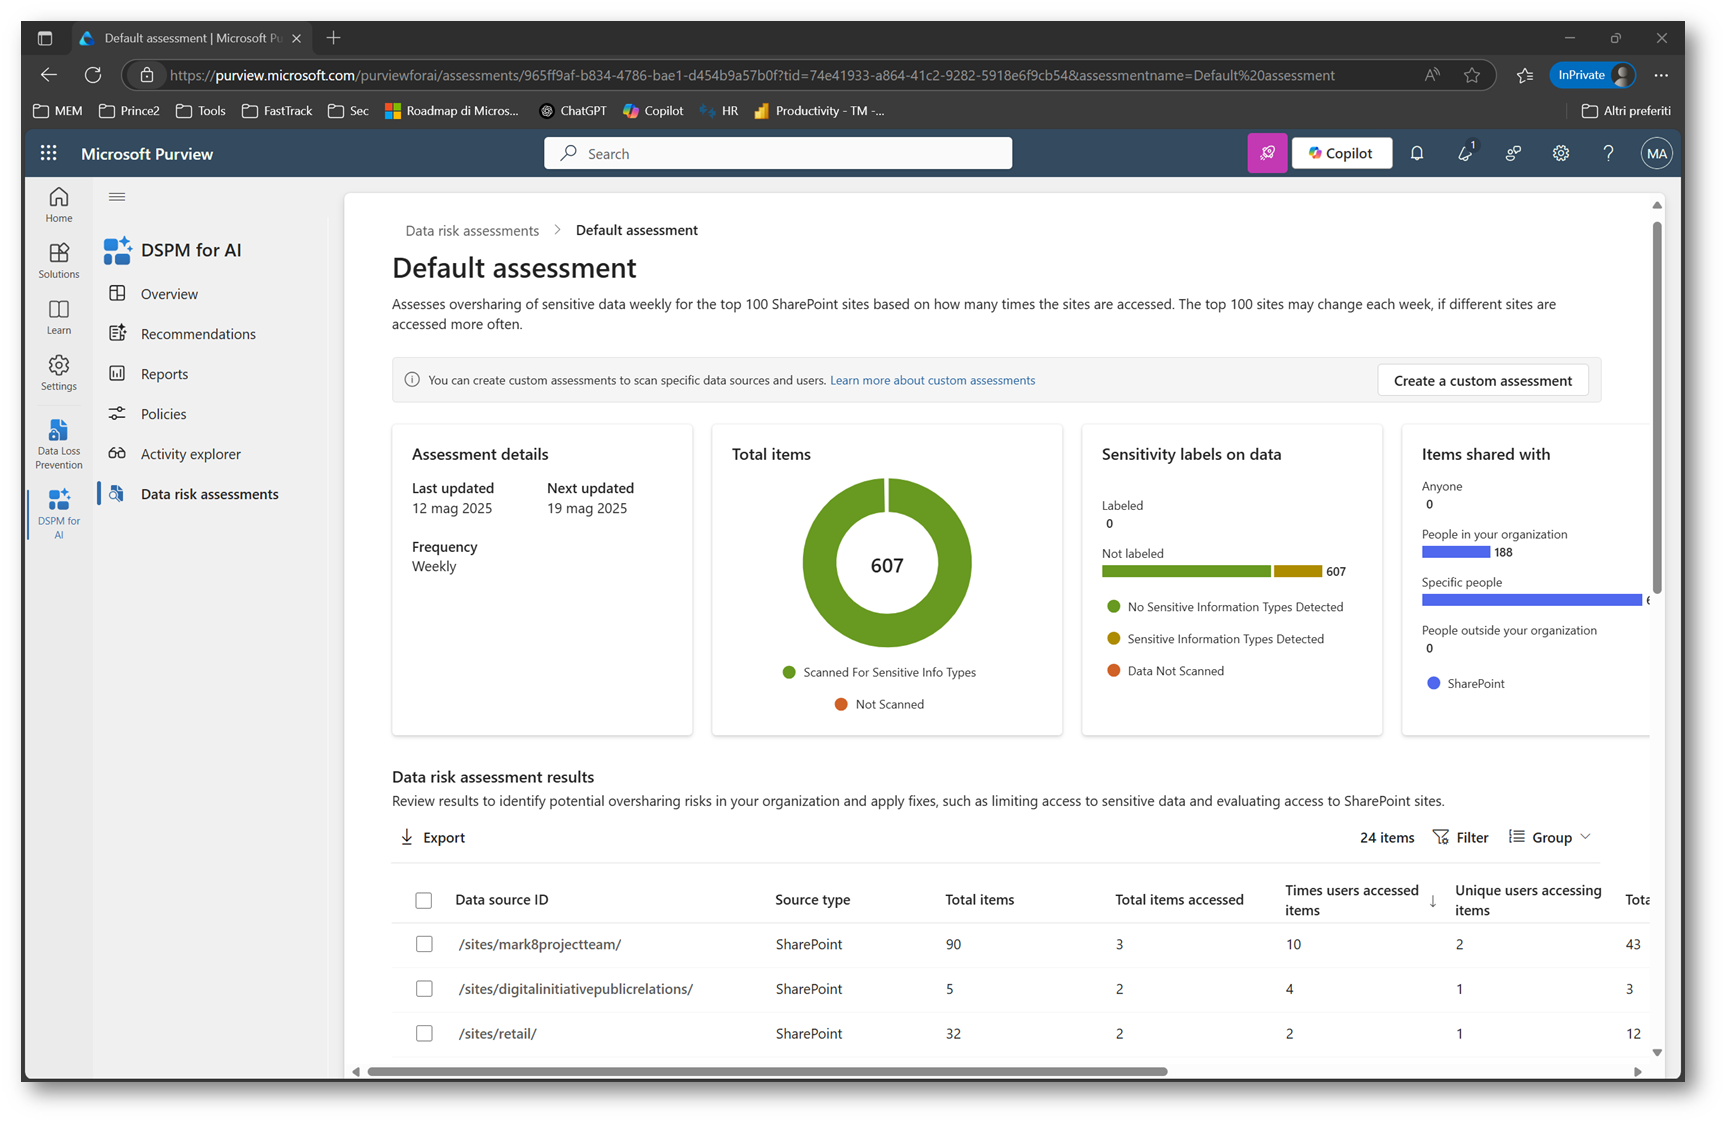Click the pink Purview portal icon button

(x=1267, y=153)
